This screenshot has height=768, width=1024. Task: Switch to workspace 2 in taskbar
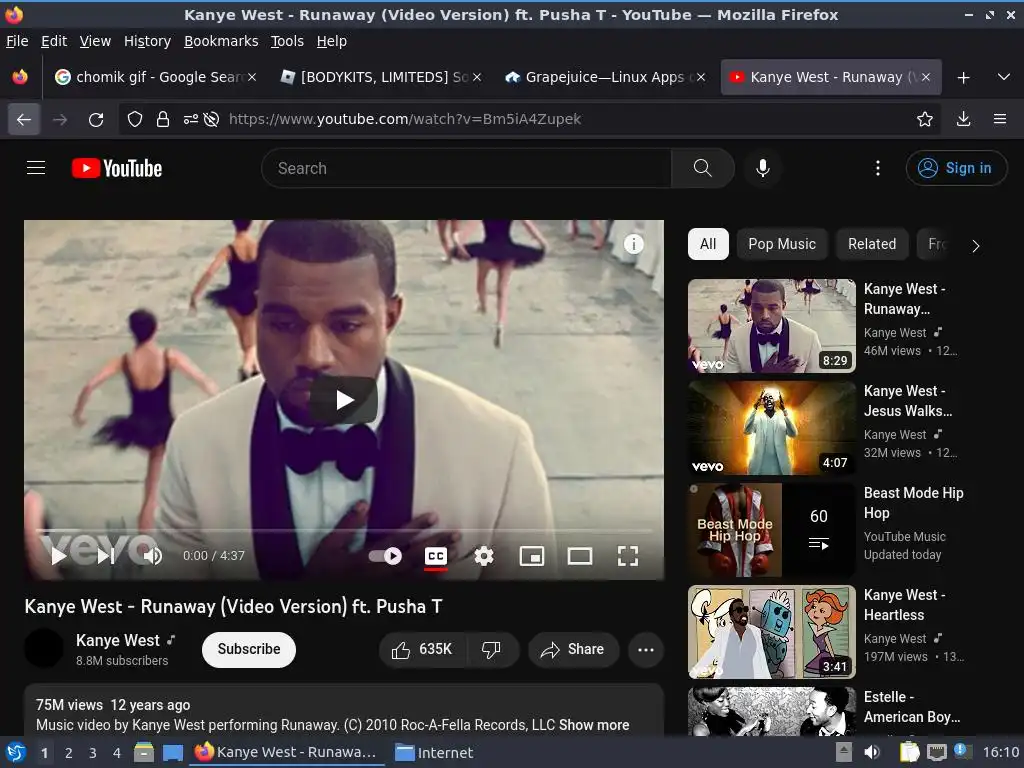[69, 753]
